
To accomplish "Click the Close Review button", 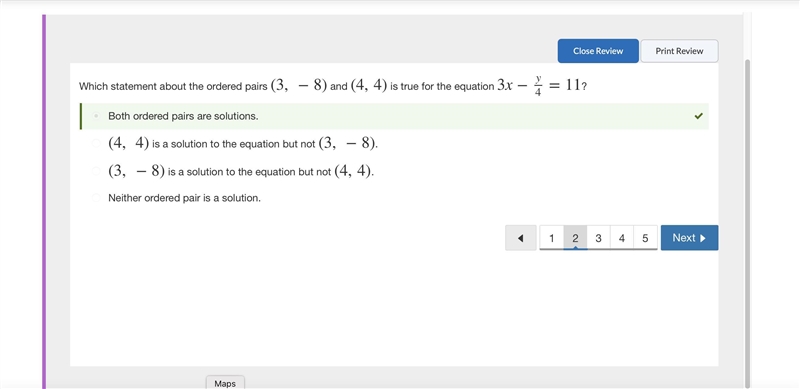I will pos(598,51).
